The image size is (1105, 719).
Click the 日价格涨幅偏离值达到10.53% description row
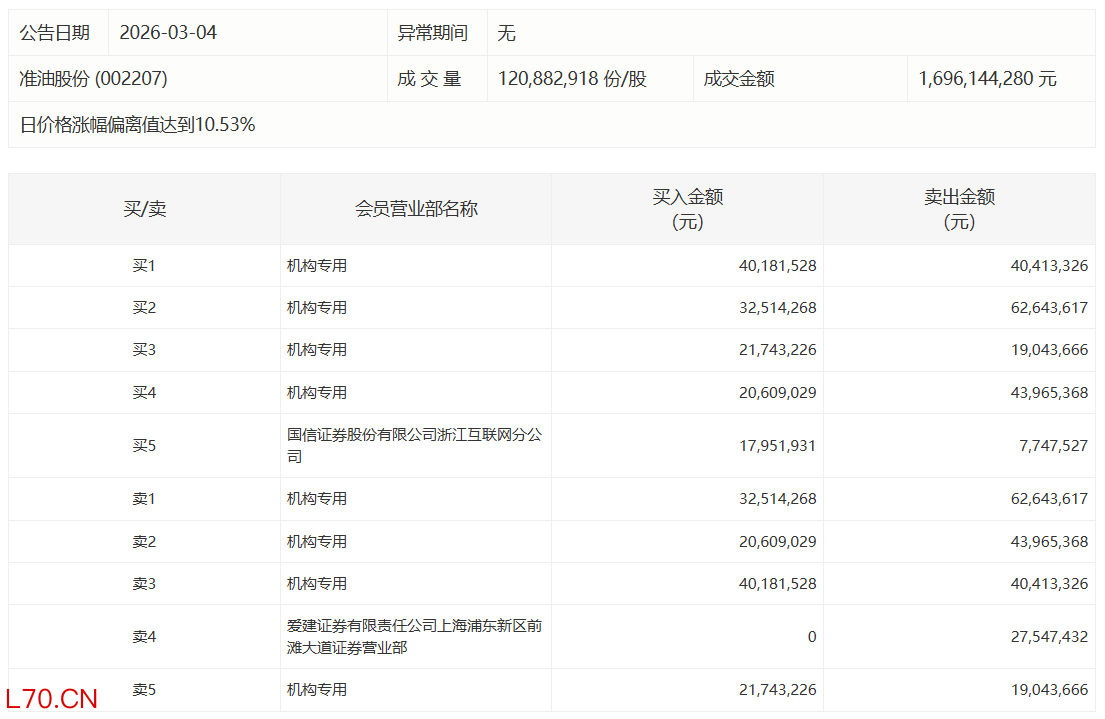coord(137,125)
